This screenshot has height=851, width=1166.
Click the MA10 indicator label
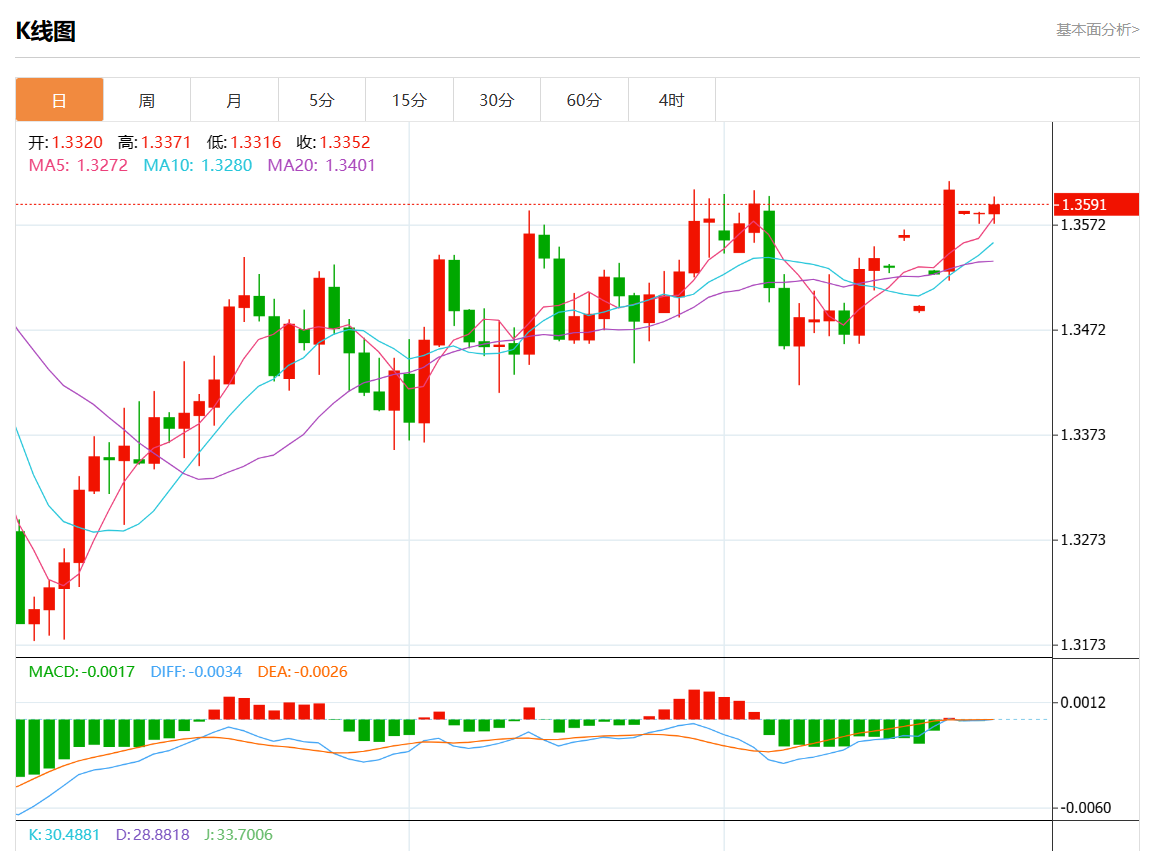pyautogui.click(x=198, y=165)
